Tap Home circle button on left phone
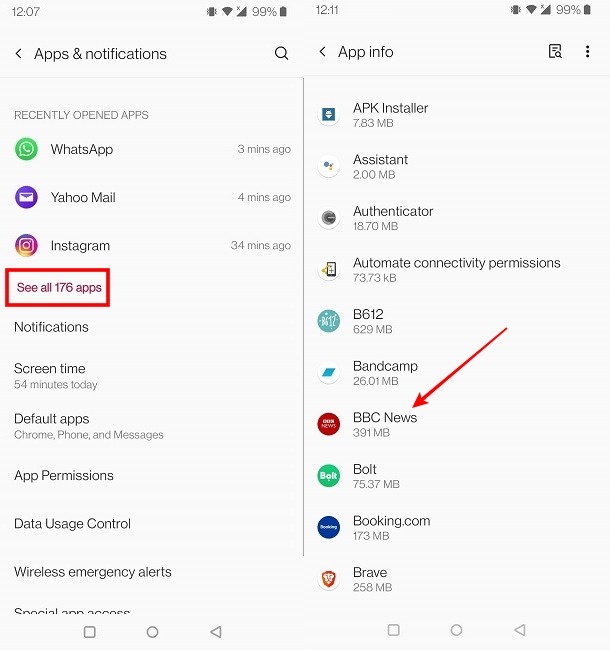The width and height of the screenshot is (610, 650). (152, 632)
